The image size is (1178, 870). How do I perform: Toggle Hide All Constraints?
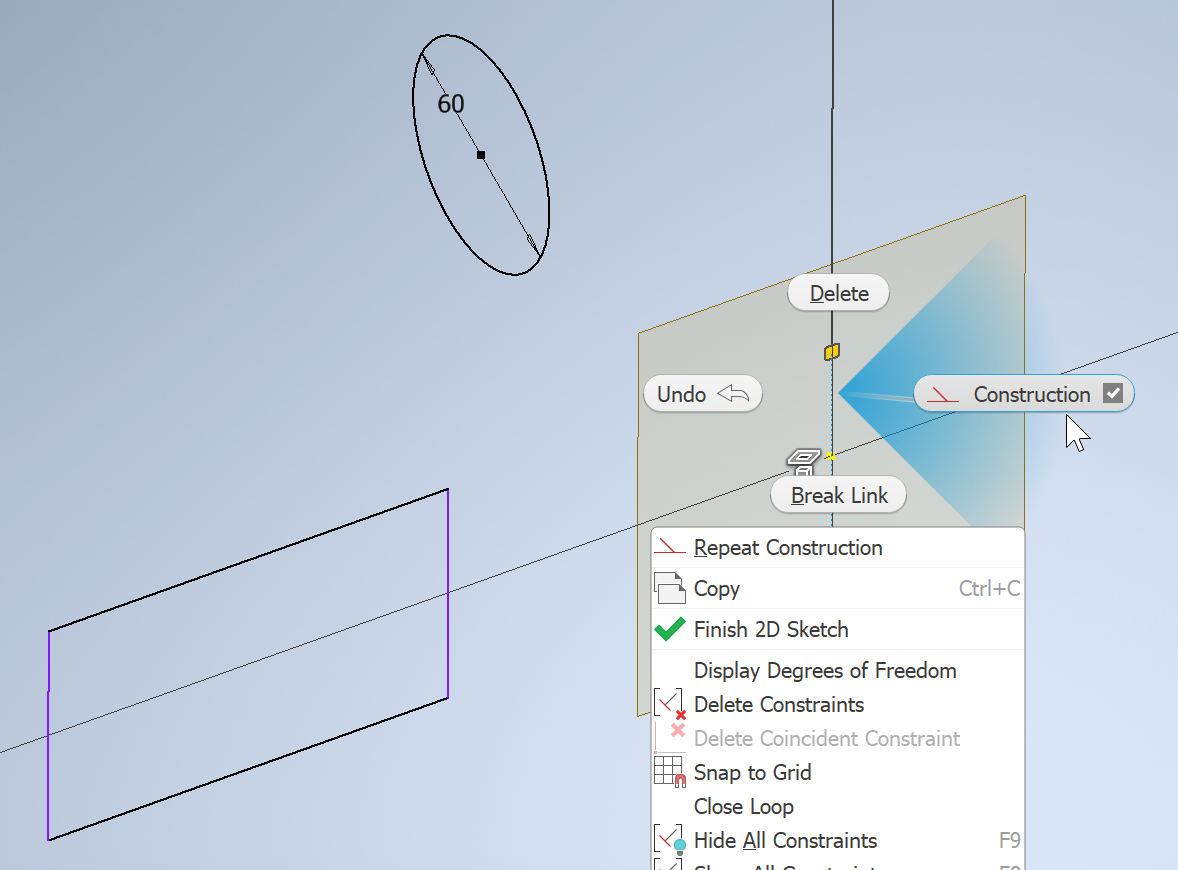785,840
